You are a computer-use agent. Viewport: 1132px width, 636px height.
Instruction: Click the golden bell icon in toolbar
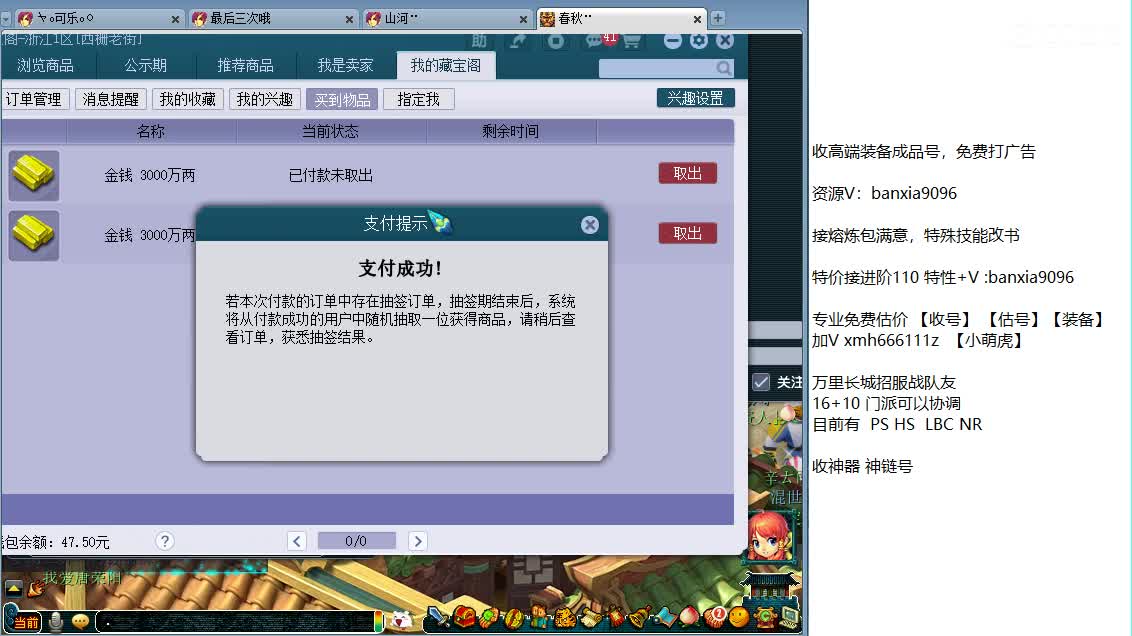tap(640, 617)
